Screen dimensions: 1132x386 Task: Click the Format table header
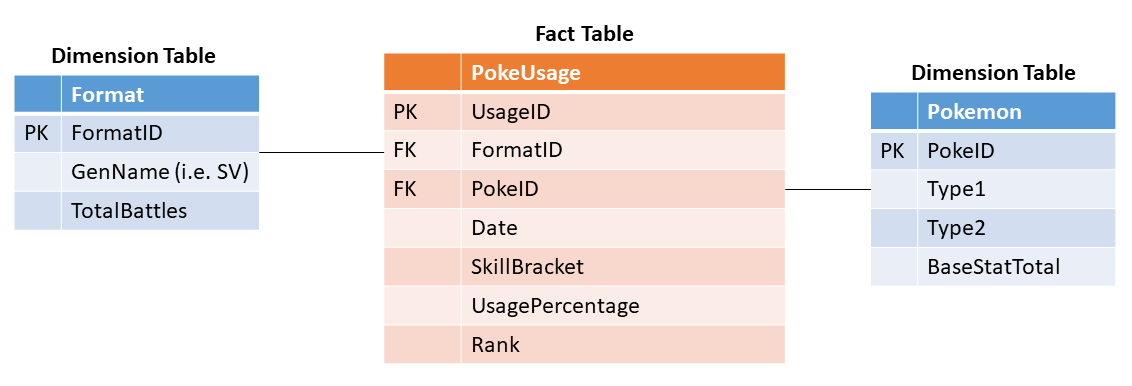point(136,95)
